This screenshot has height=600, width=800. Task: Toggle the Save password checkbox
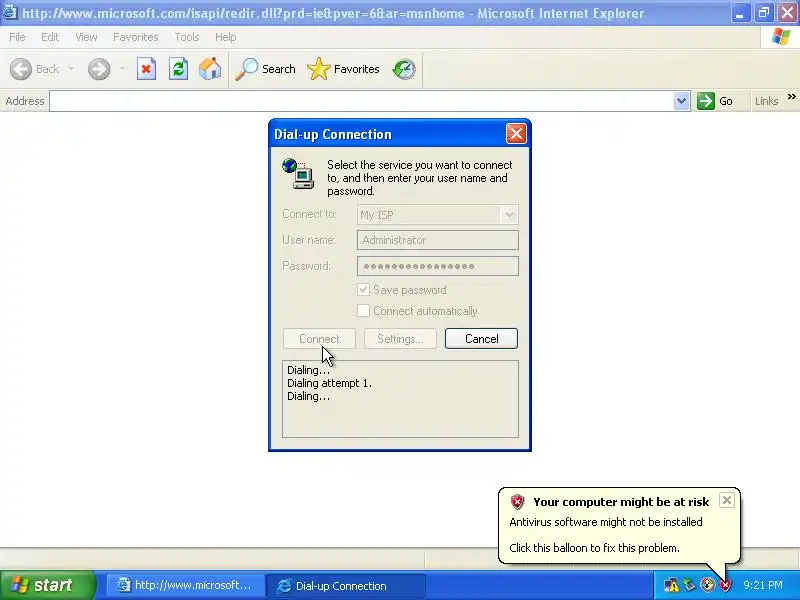click(363, 290)
